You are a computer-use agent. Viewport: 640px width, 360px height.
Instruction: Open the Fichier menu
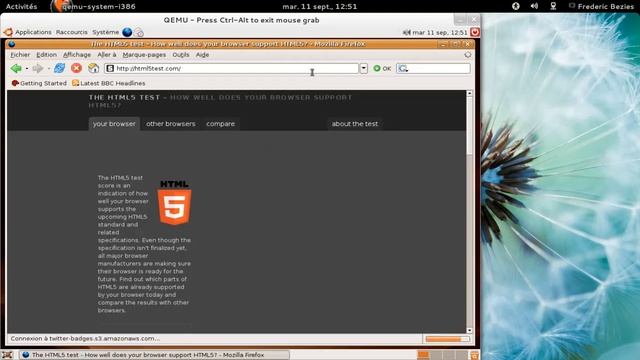[20, 55]
